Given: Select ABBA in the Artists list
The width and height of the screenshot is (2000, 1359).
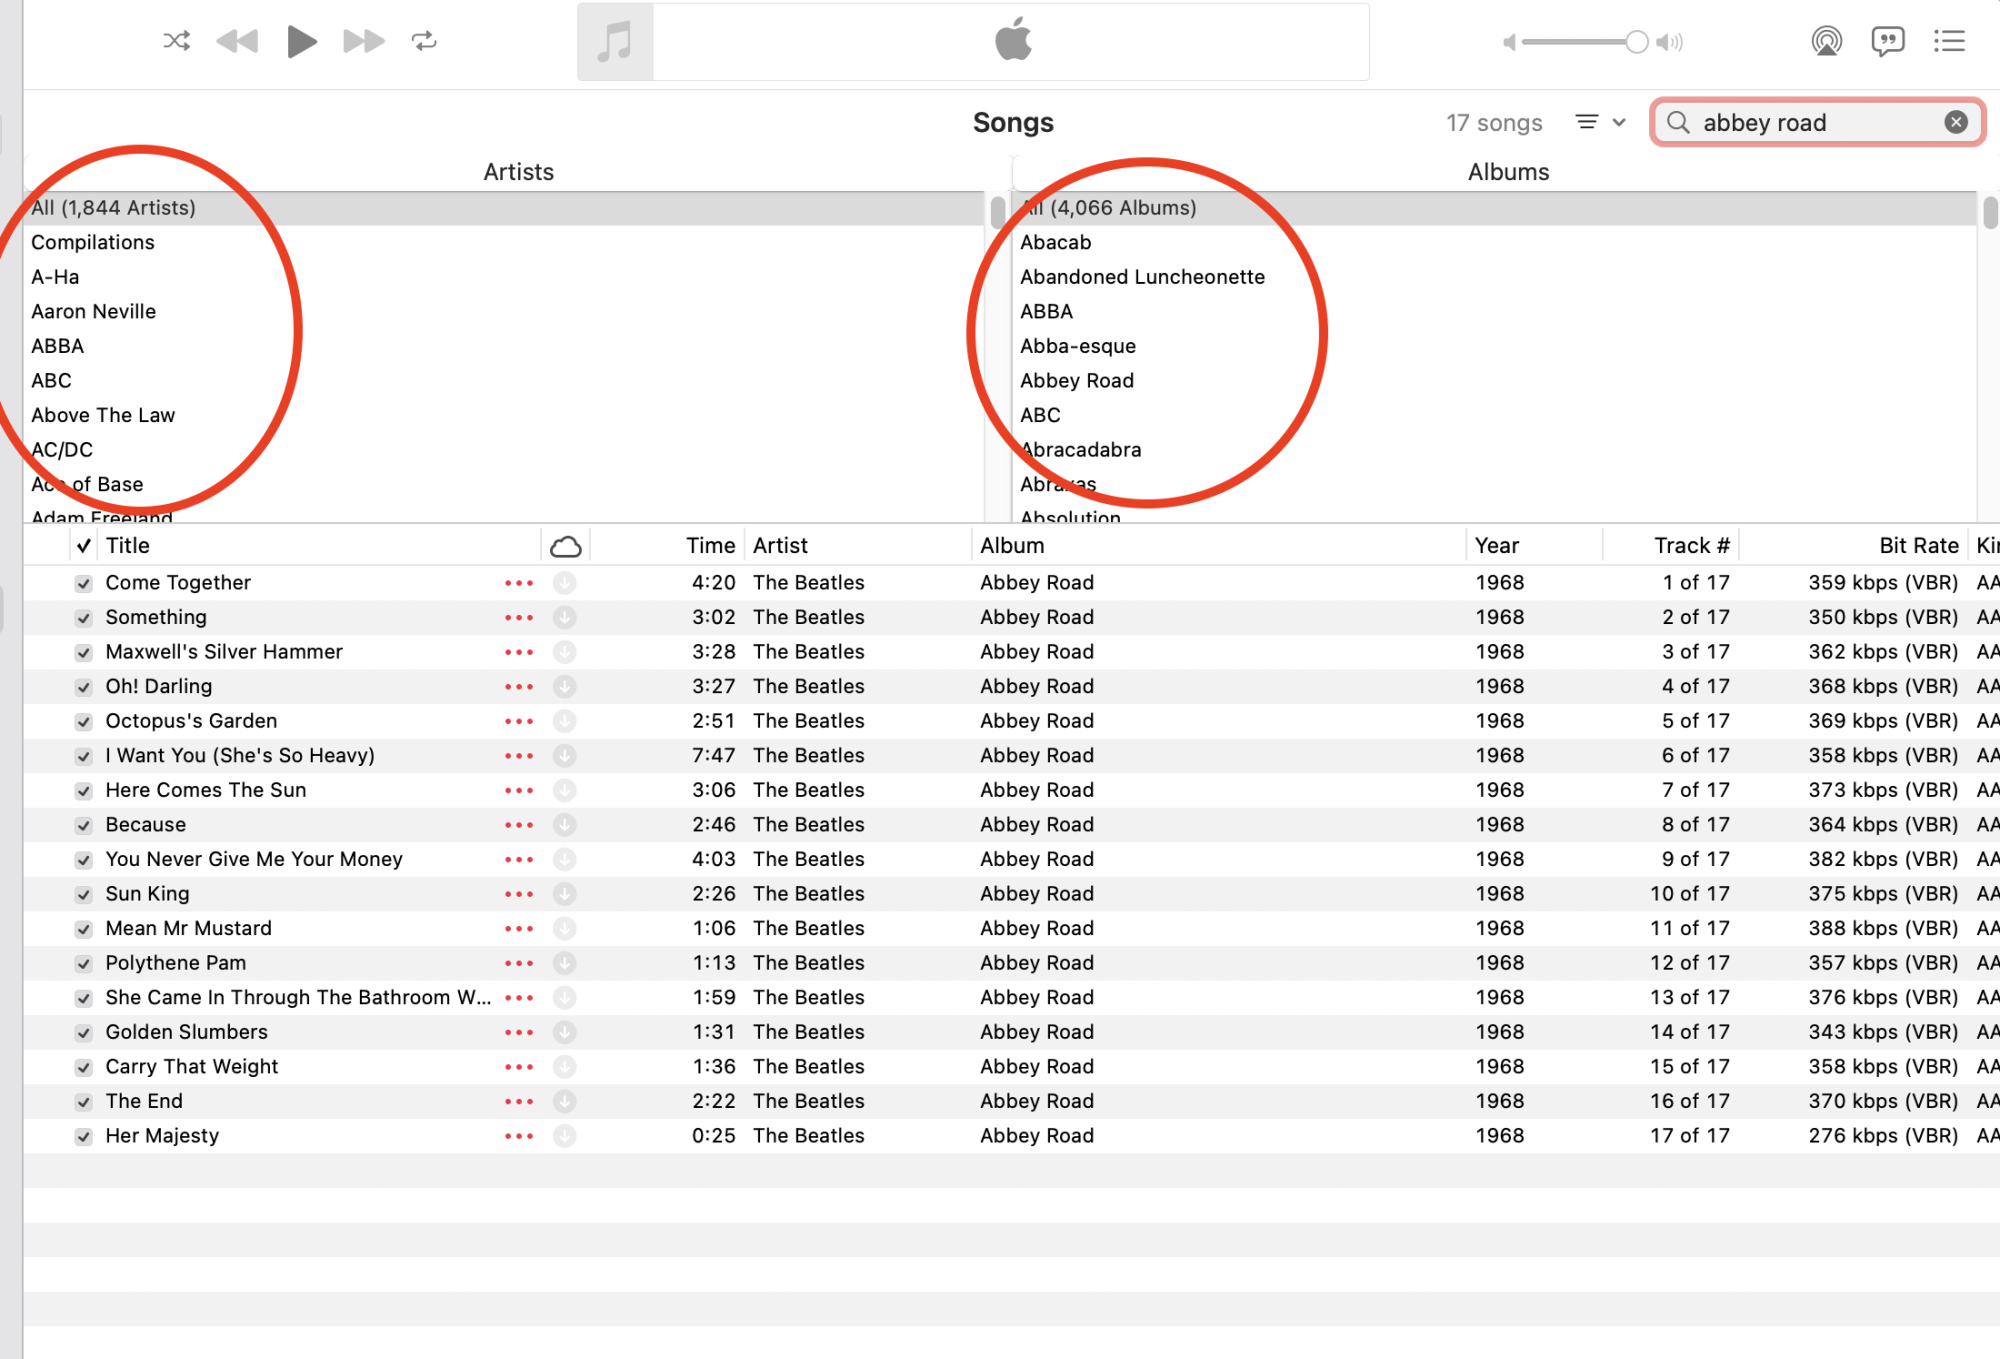Looking at the screenshot, I should coord(58,346).
